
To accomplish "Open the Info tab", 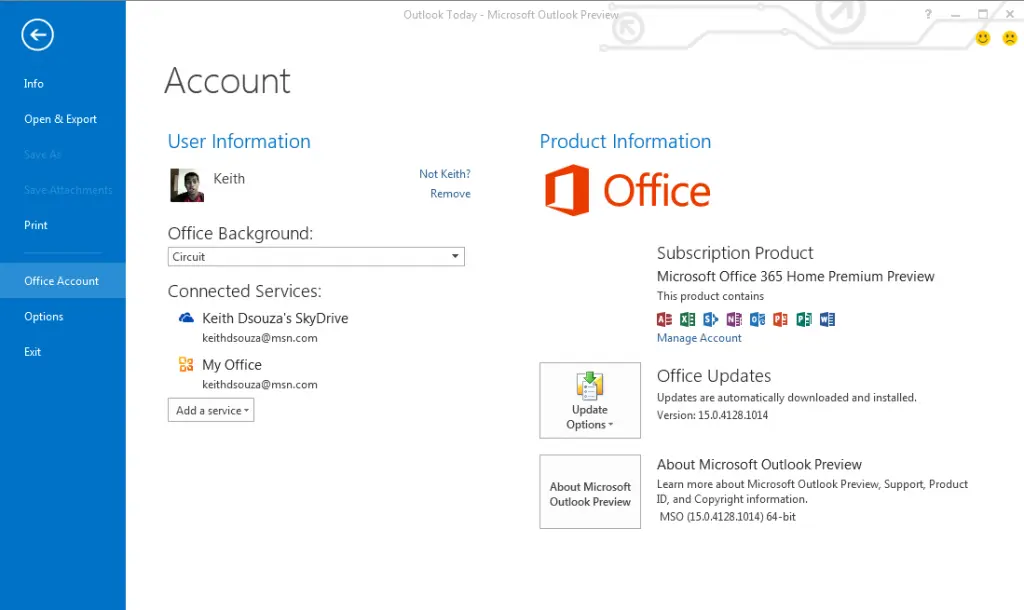I will 34,84.
